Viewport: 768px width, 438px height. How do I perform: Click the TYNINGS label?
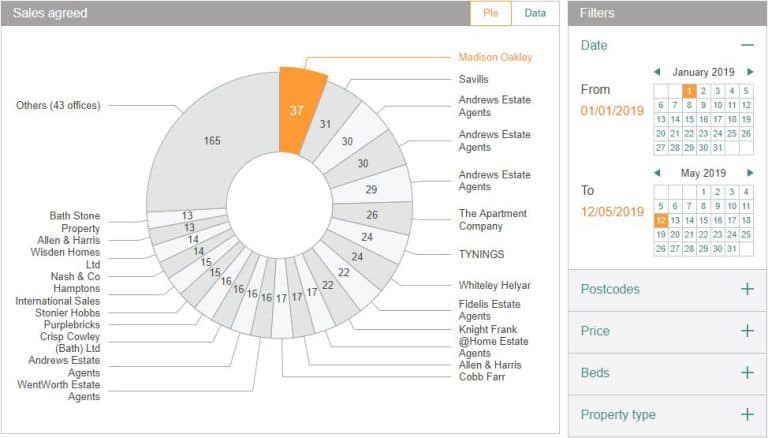click(x=481, y=254)
